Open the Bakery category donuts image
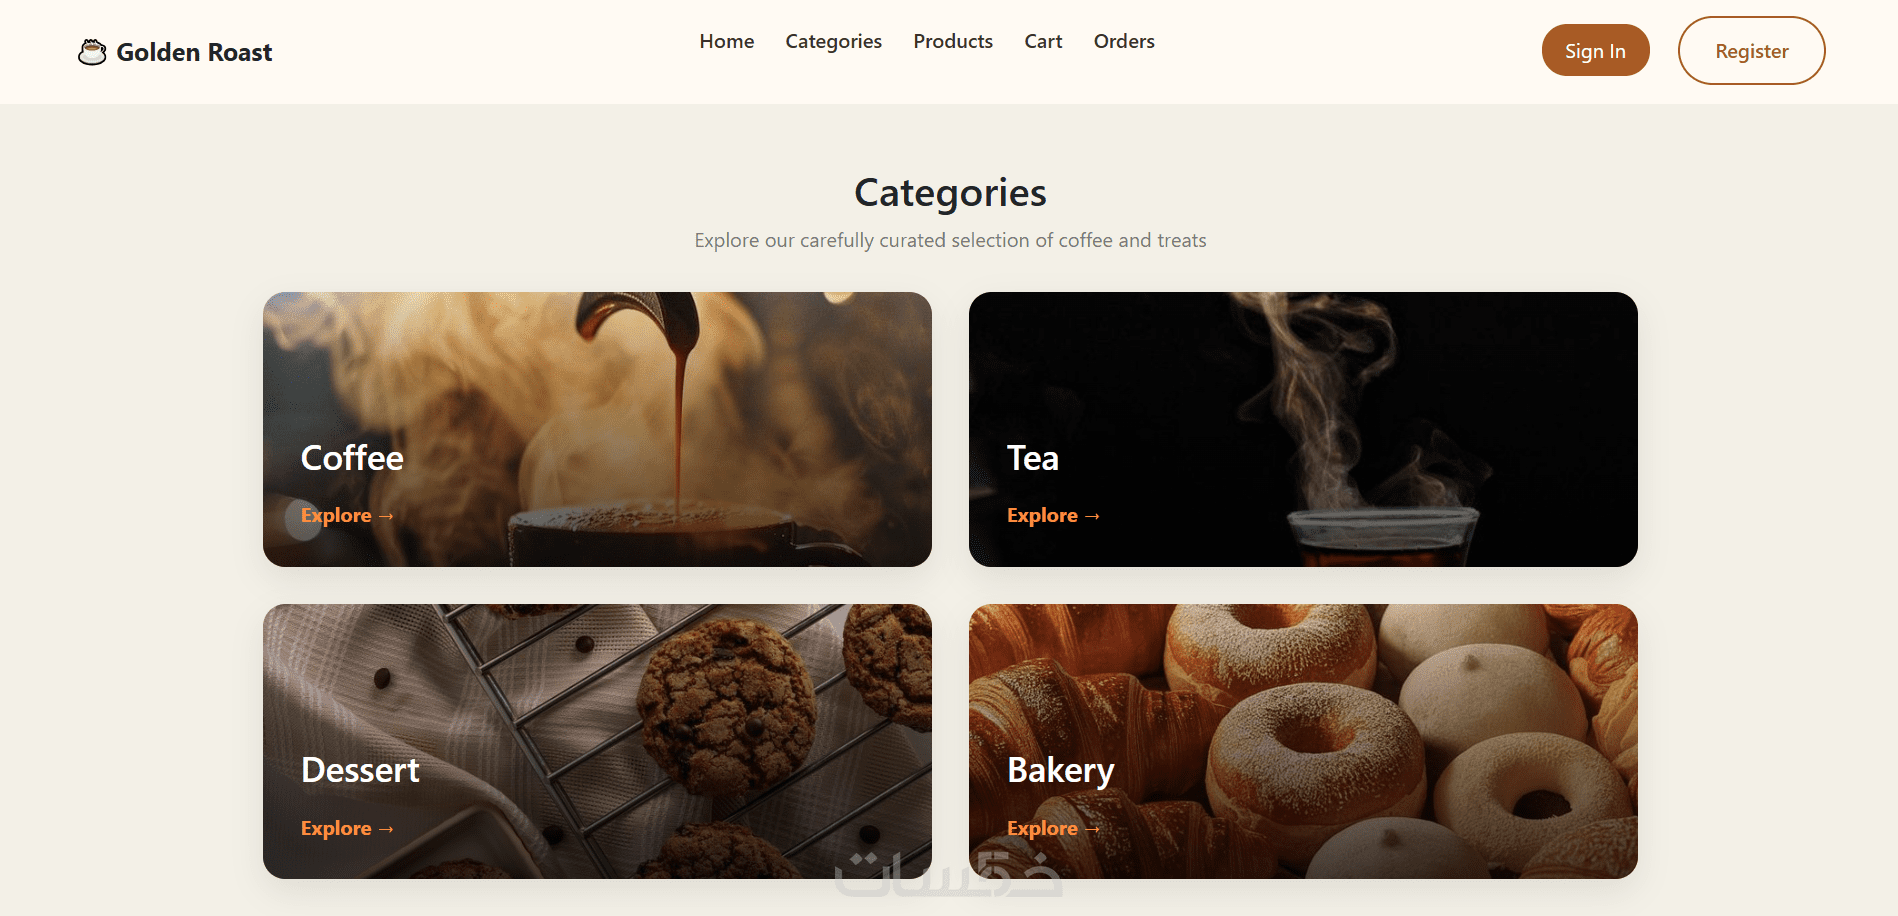1898x916 pixels. [x=1303, y=741]
